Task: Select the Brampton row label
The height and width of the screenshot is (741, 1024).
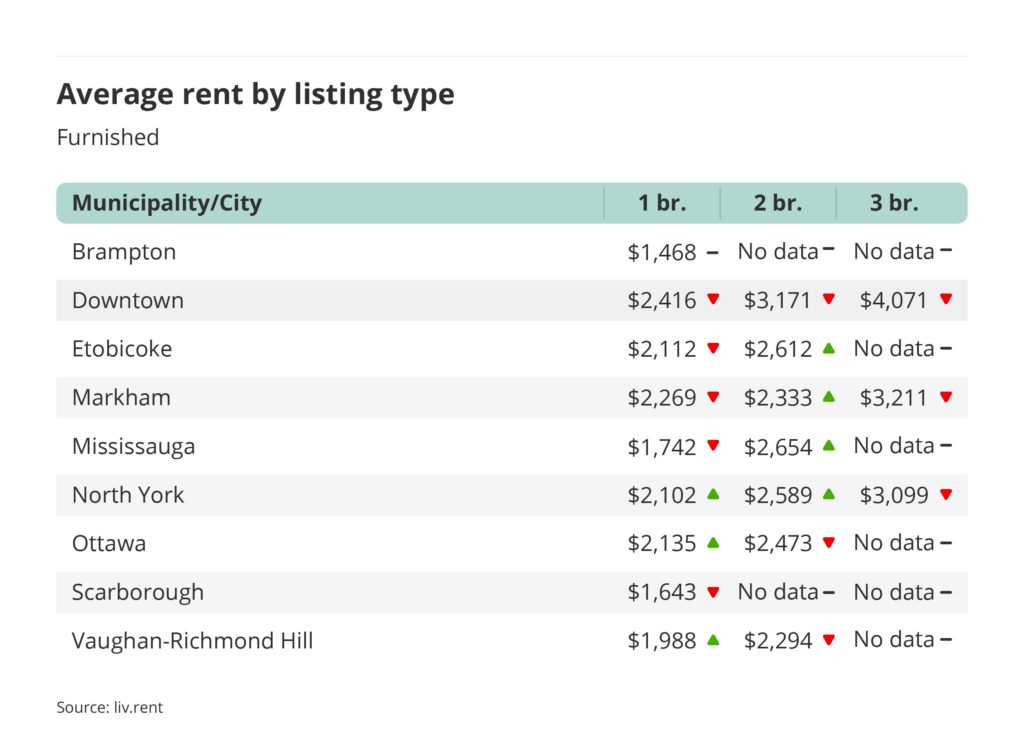Action: click(x=124, y=252)
